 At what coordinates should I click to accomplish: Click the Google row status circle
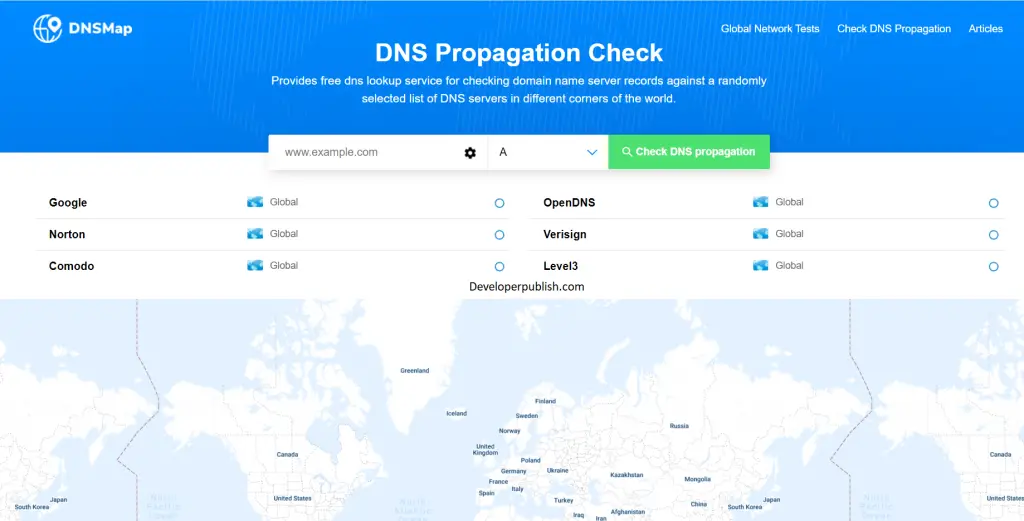click(500, 203)
